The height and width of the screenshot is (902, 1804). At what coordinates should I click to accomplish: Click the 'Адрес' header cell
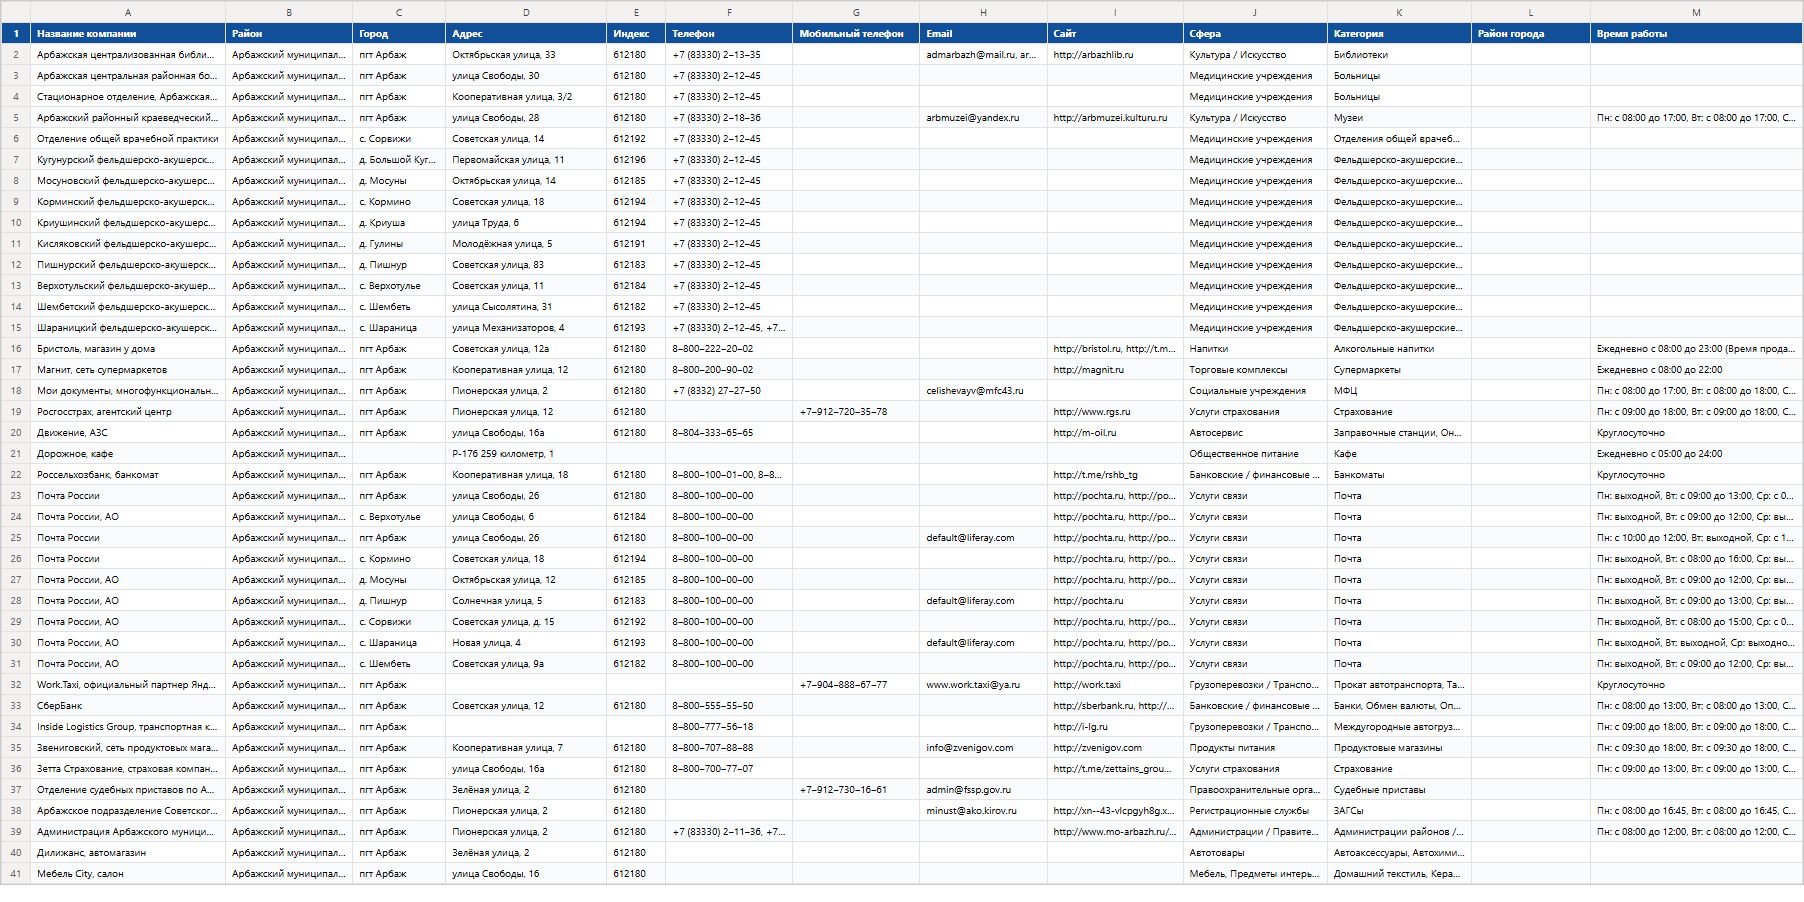[526, 34]
